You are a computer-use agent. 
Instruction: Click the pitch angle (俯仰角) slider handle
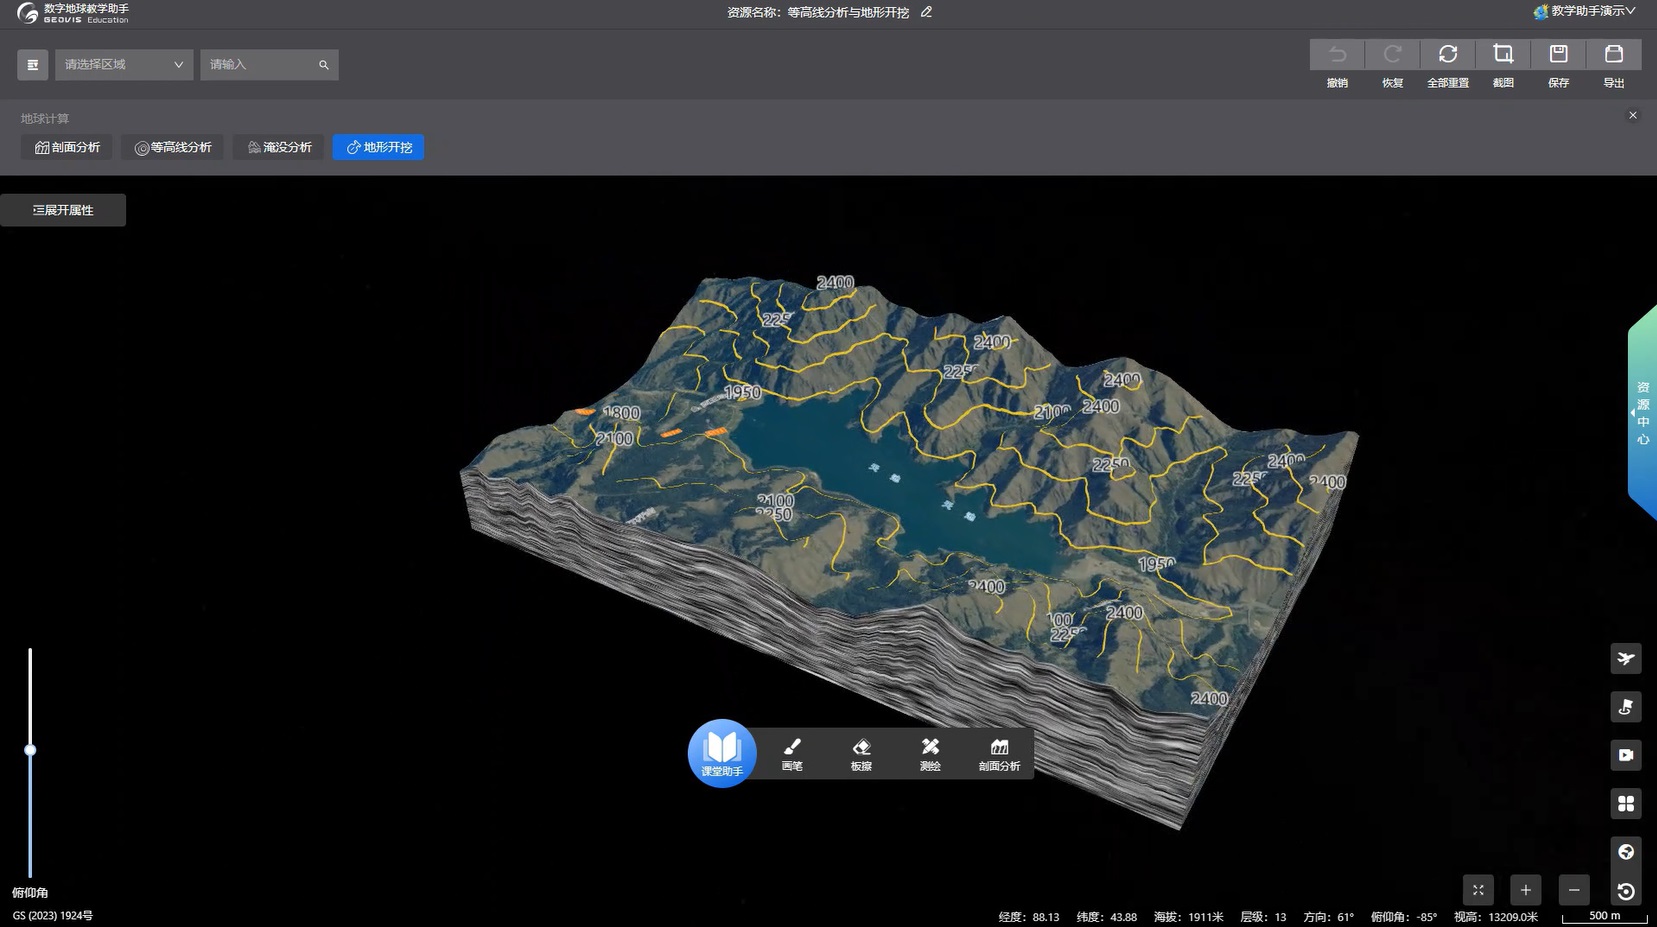[30, 749]
